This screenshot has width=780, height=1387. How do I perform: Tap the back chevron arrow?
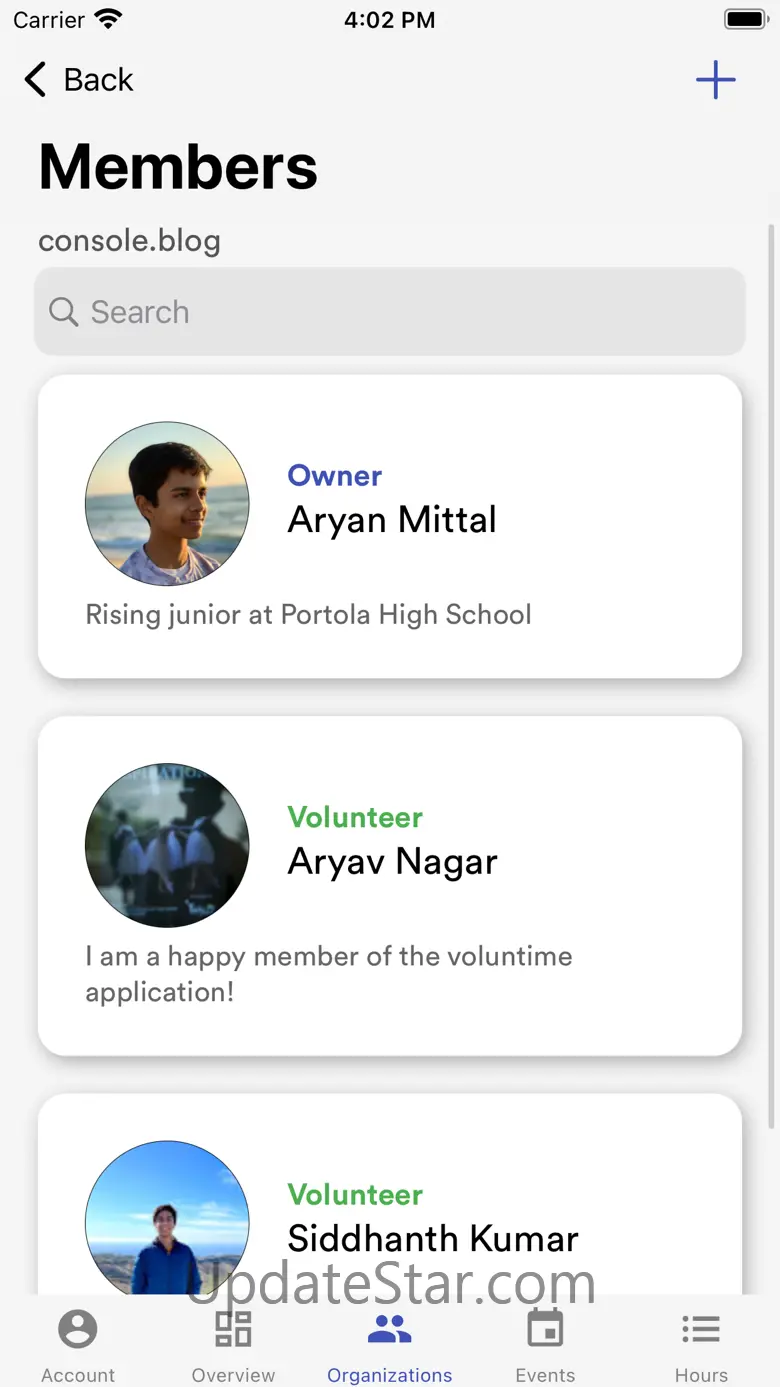[x=35, y=80]
